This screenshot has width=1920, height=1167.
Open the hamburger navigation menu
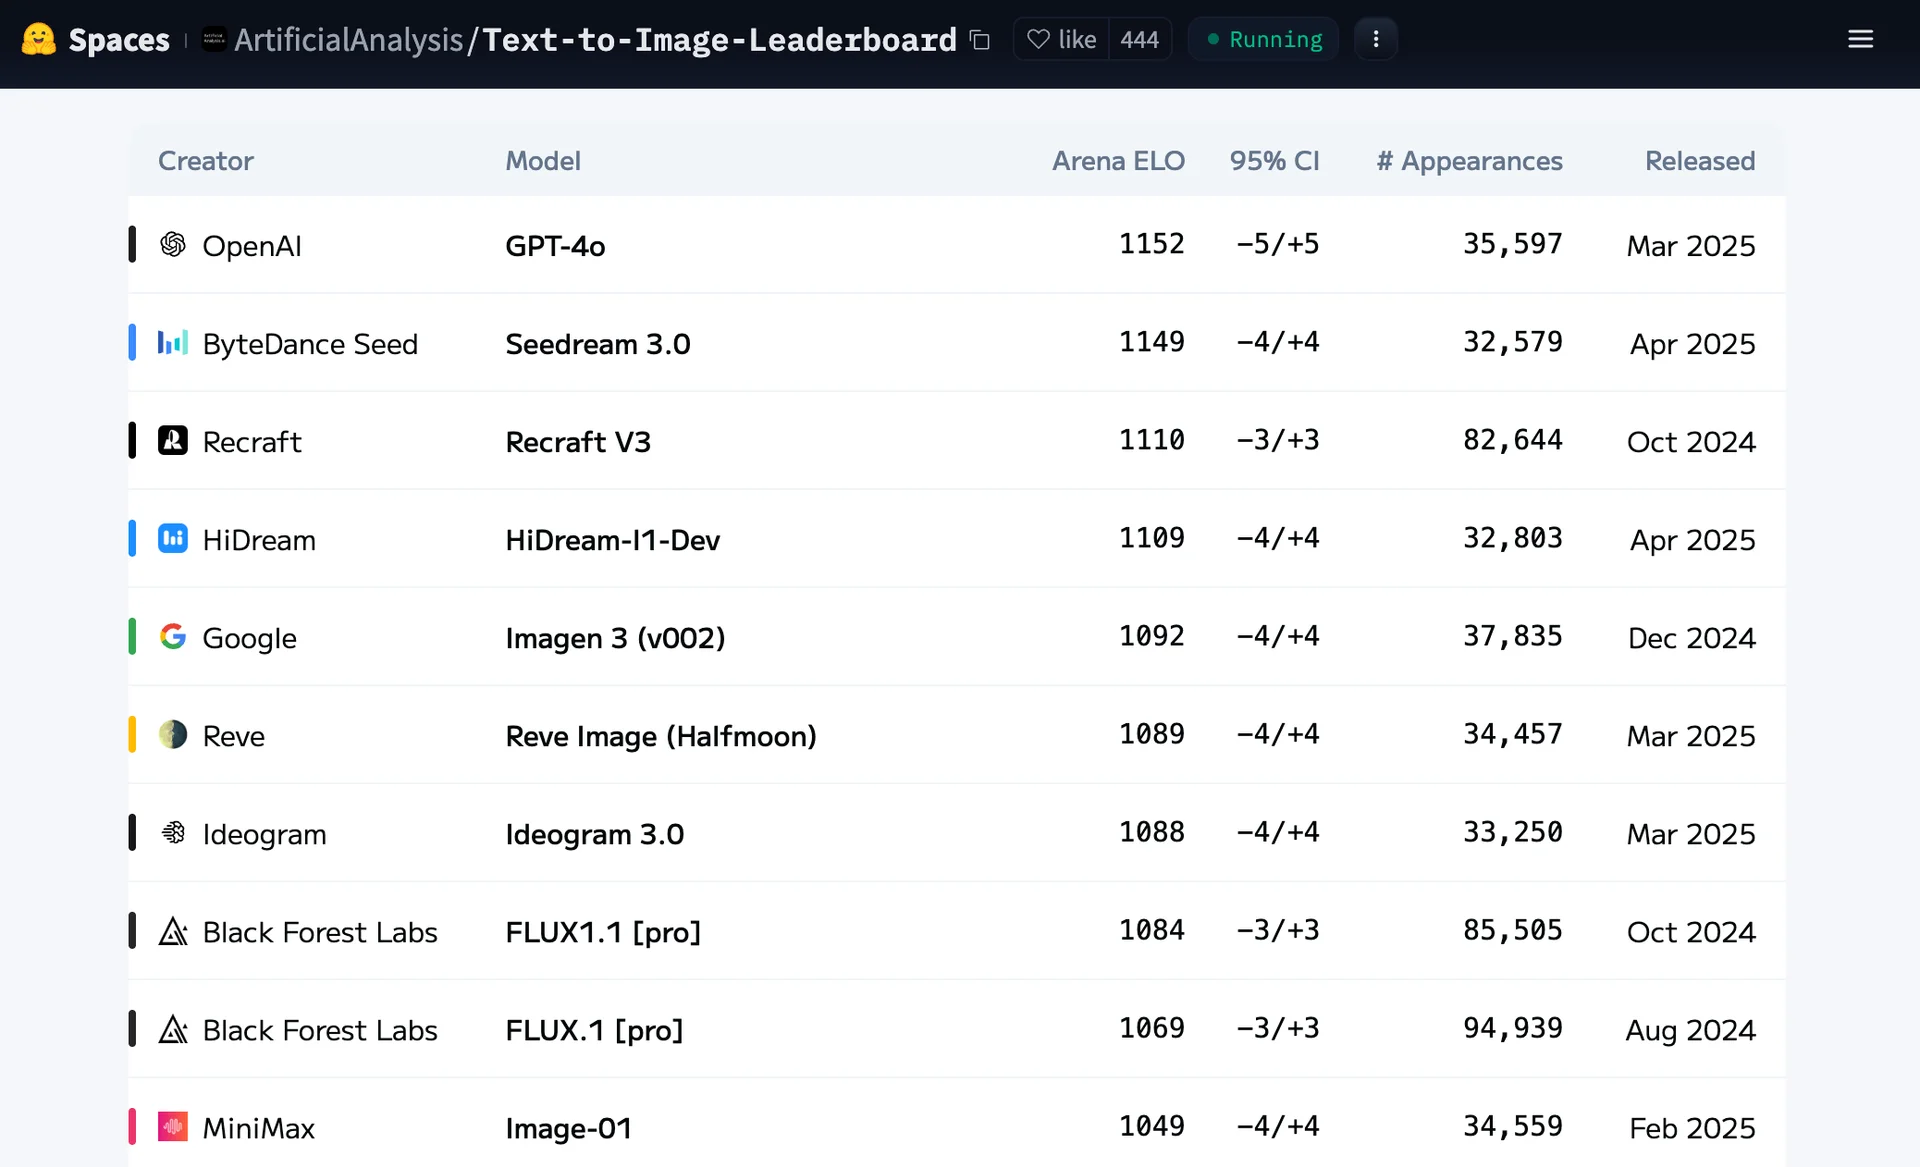pyautogui.click(x=1862, y=39)
